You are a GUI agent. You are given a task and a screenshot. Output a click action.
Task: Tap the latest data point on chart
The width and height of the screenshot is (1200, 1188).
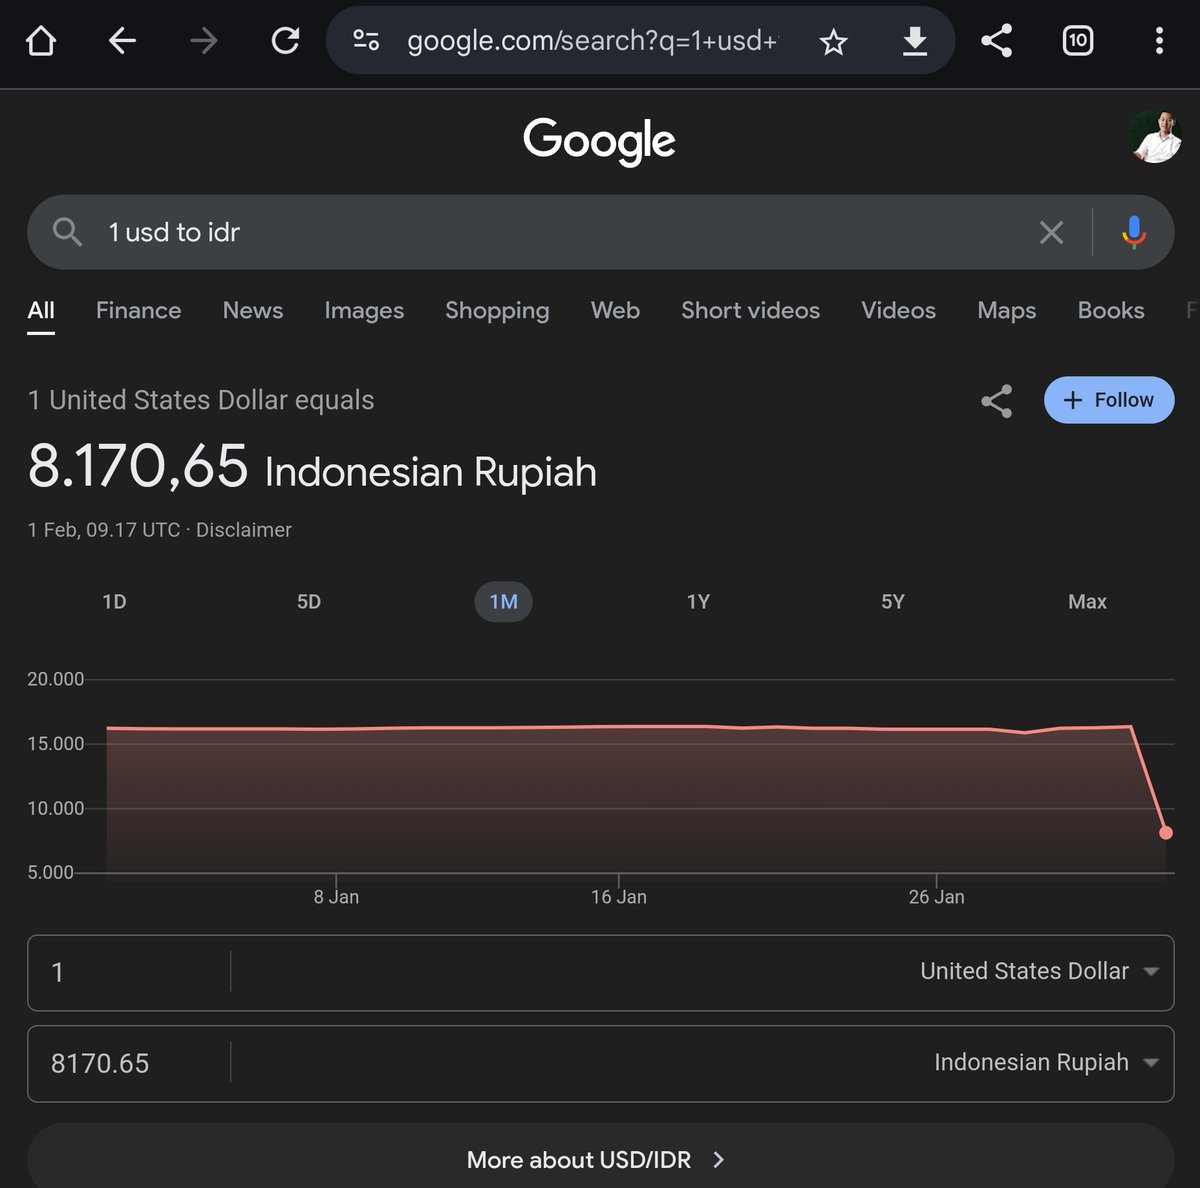pos(1166,833)
